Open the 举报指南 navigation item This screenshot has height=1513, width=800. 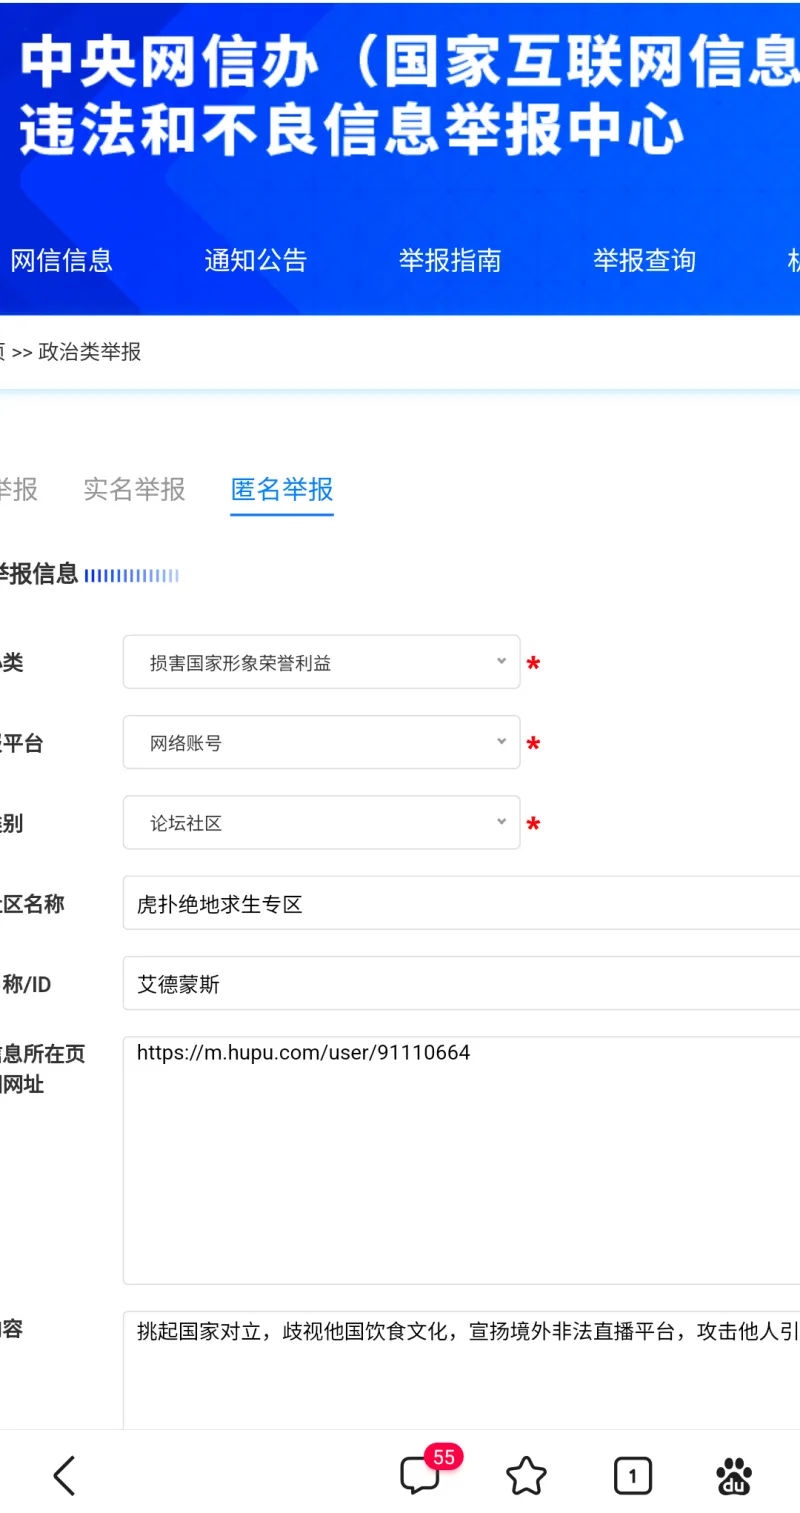coord(449,261)
